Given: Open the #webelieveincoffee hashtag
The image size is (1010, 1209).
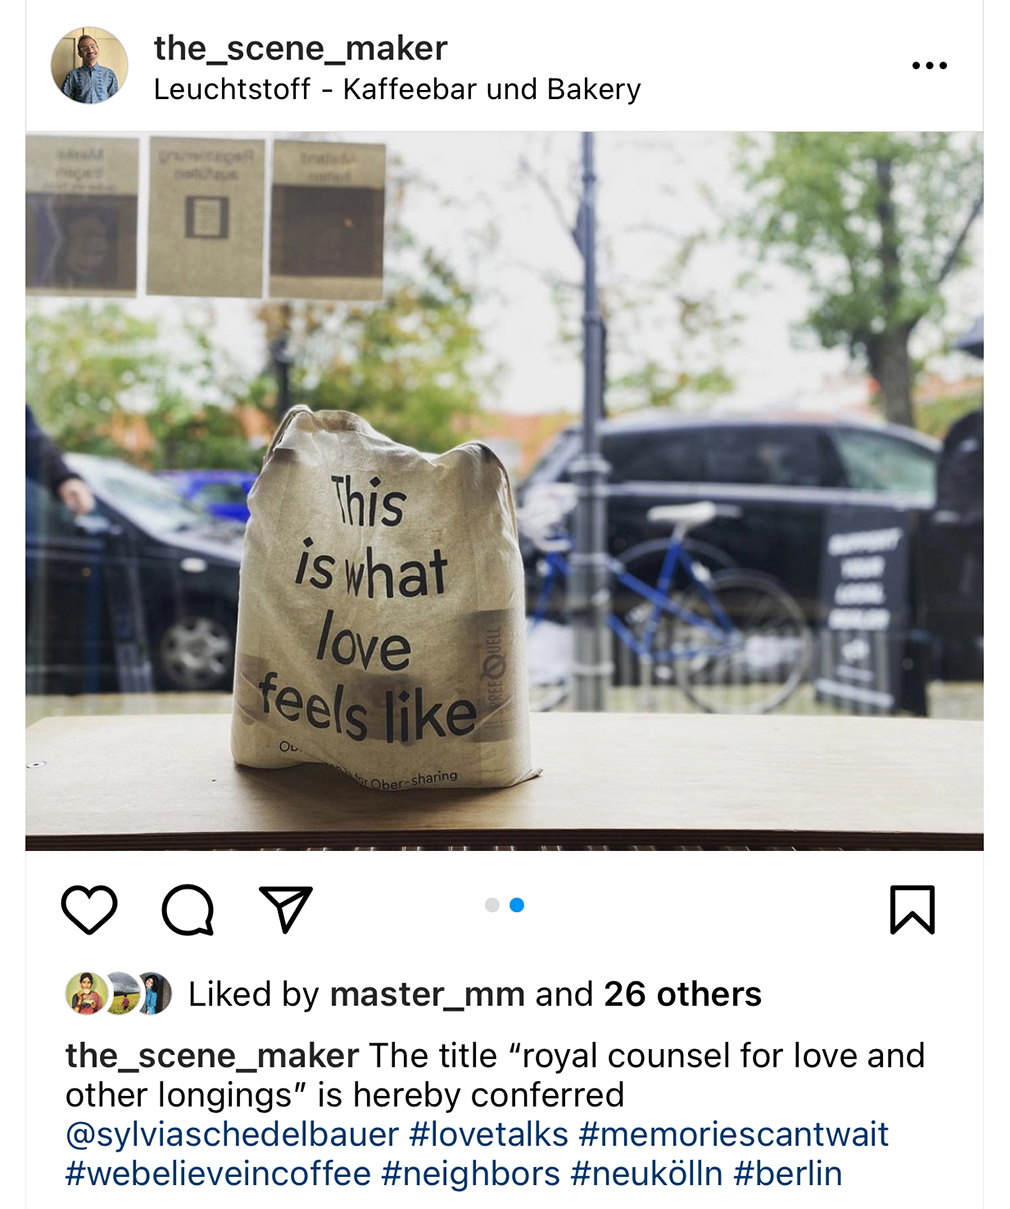Looking at the screenshot, I should click(218, 1173).
